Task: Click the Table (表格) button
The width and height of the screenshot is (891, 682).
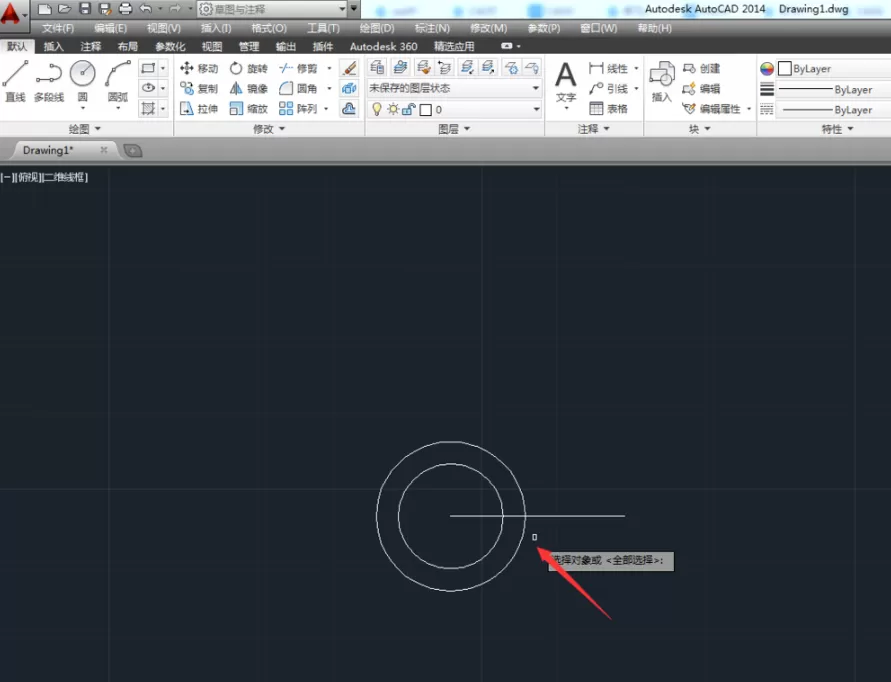Action: 609,109
